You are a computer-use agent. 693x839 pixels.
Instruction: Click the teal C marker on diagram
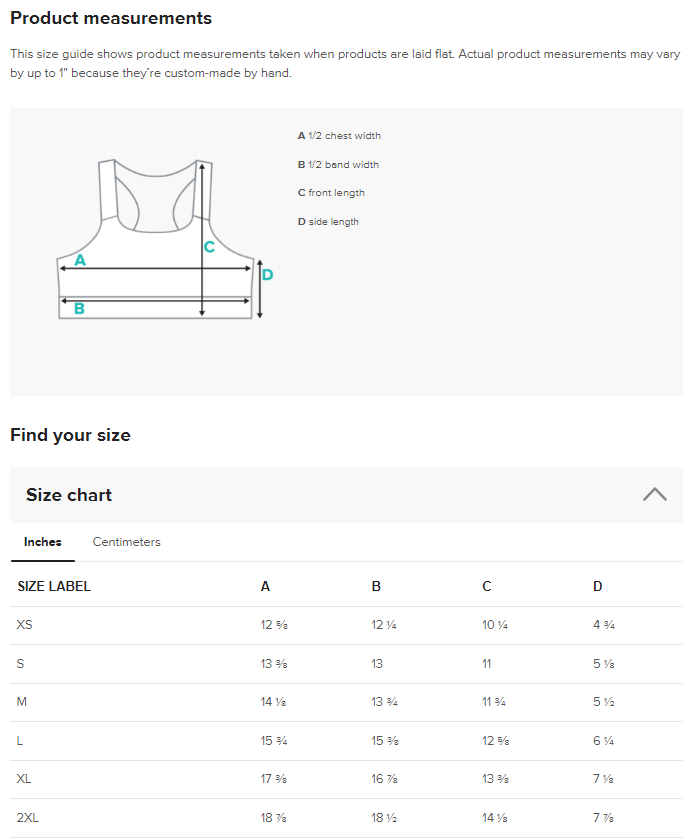209,247
